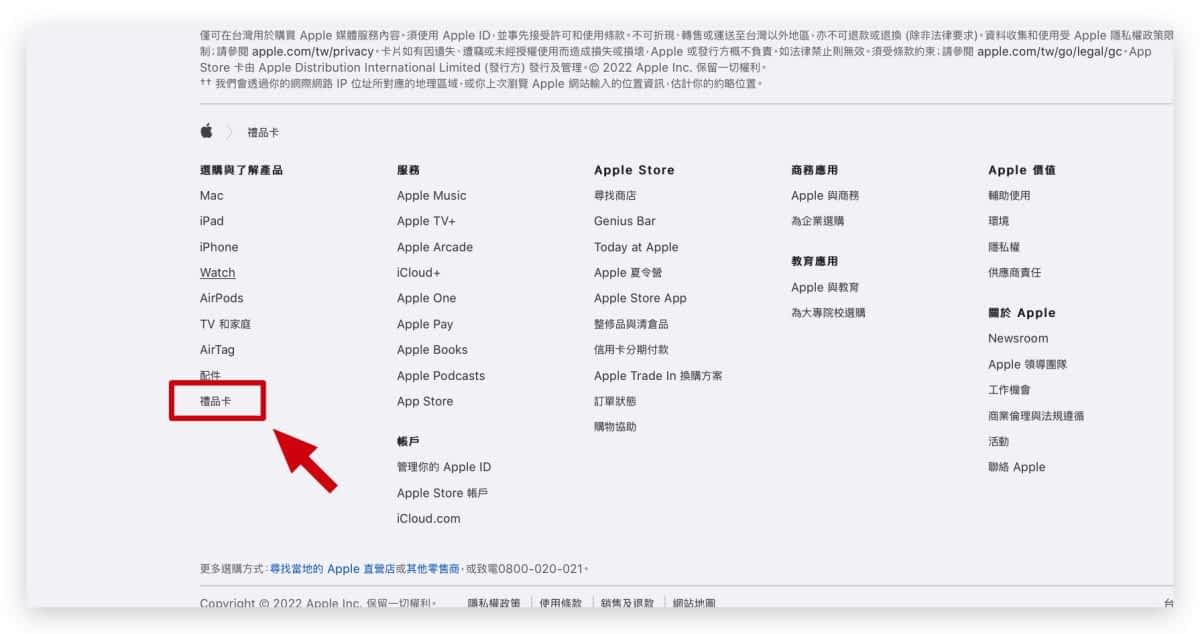Select 為大專院校選購 link
The width and height of the screenshot is (1200, 634).
pos(828,313)
